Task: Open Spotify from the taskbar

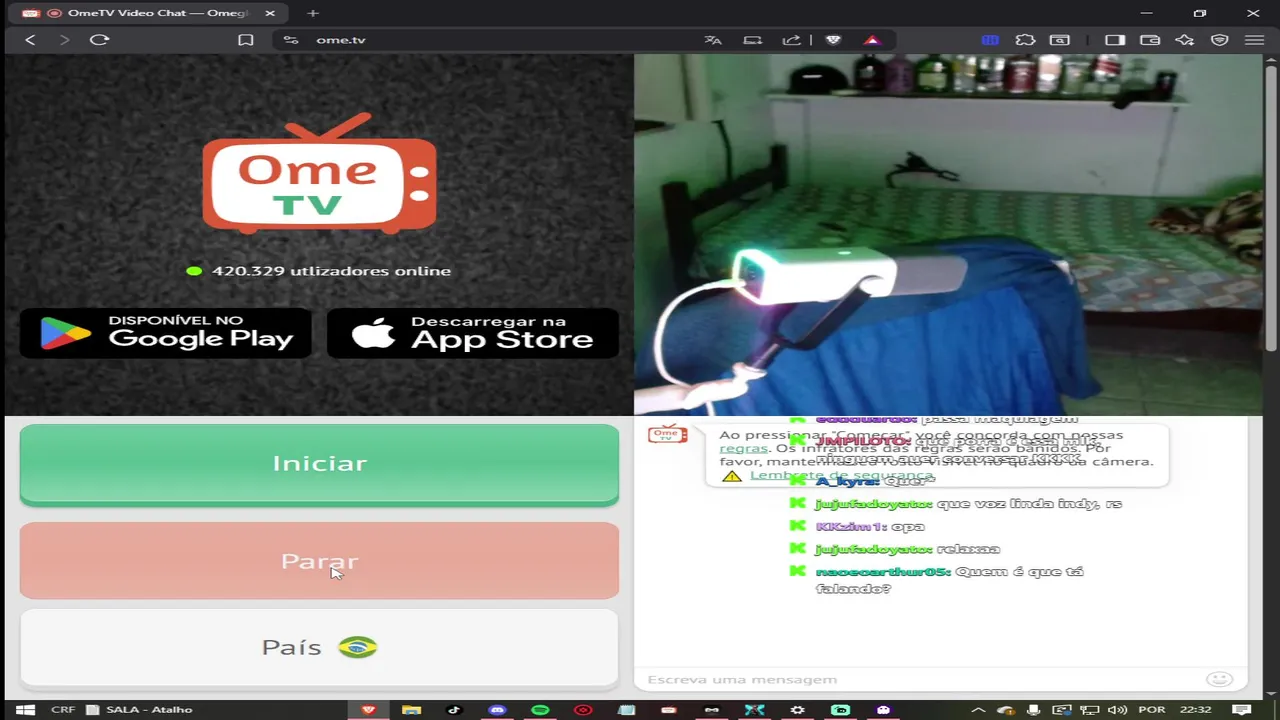Action: coord(540,710)
